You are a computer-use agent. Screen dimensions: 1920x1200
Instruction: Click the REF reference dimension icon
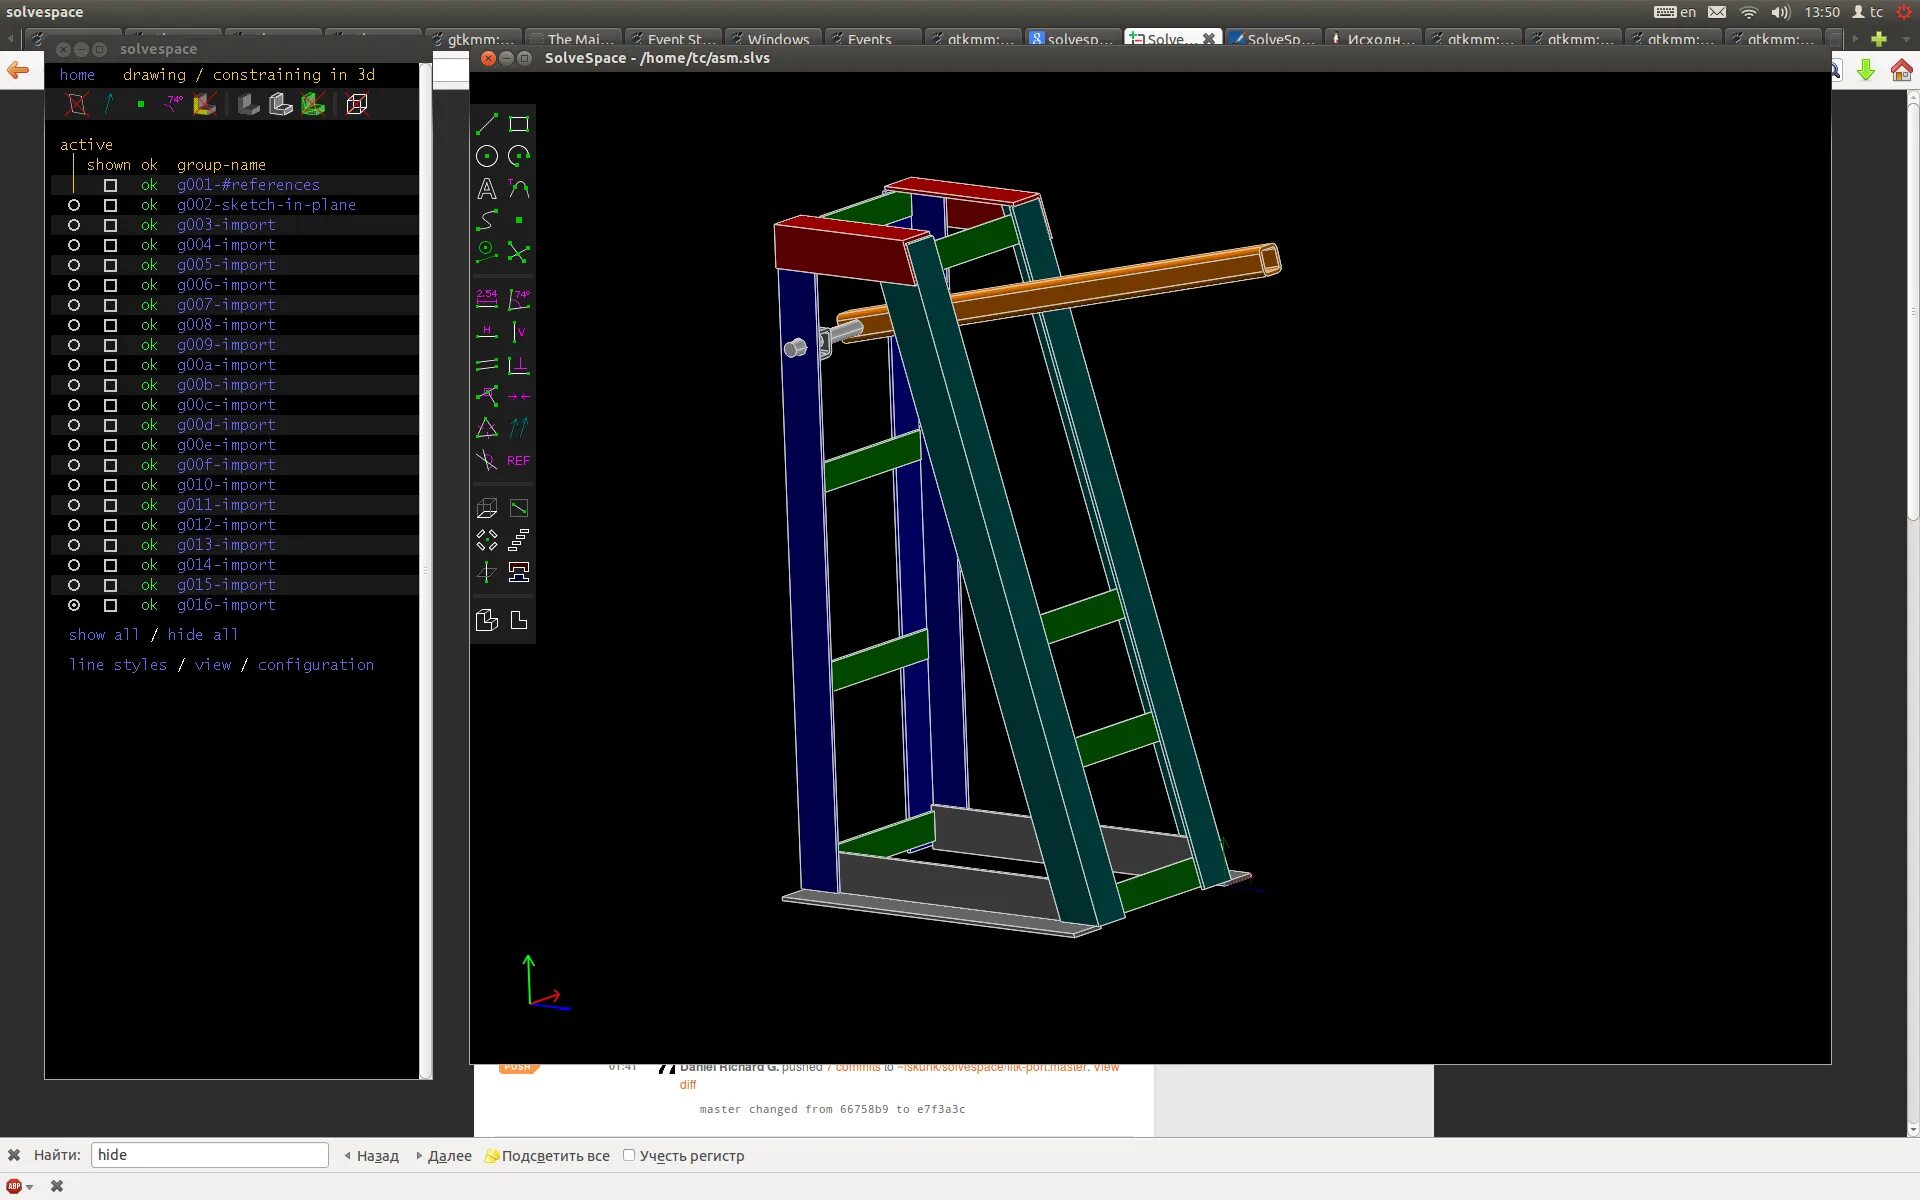point(518,460)
